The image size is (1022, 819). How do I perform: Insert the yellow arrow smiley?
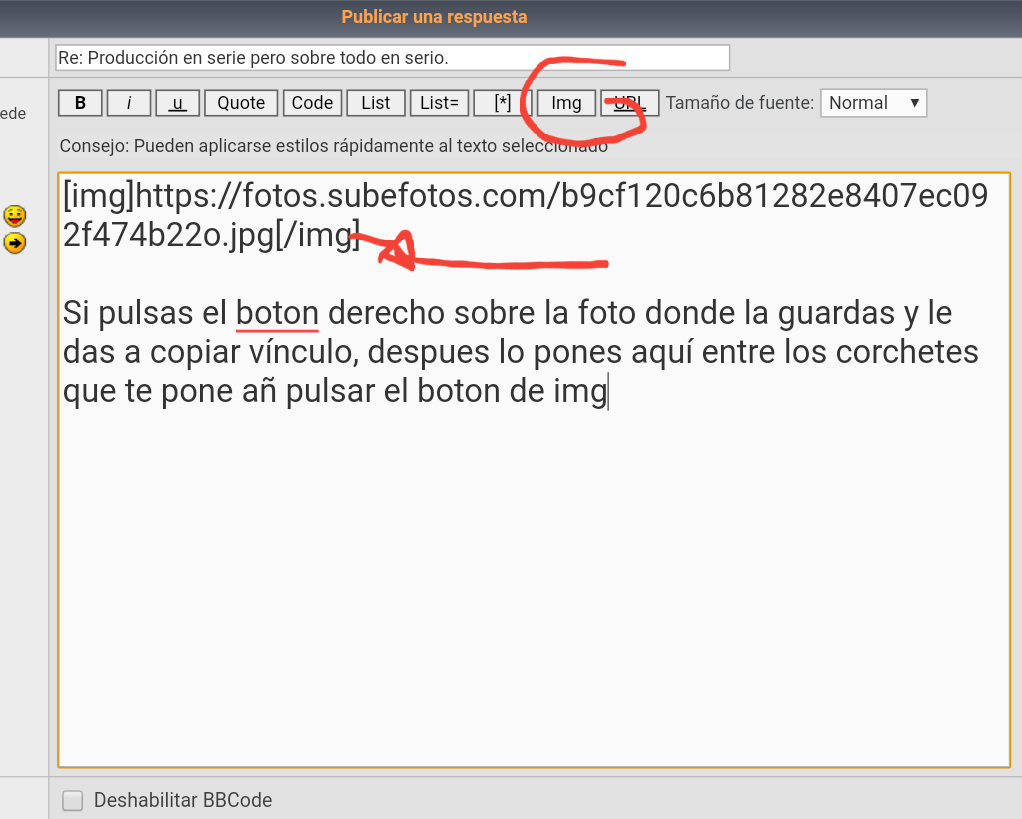pyautogui.click(x=15, y=243)
